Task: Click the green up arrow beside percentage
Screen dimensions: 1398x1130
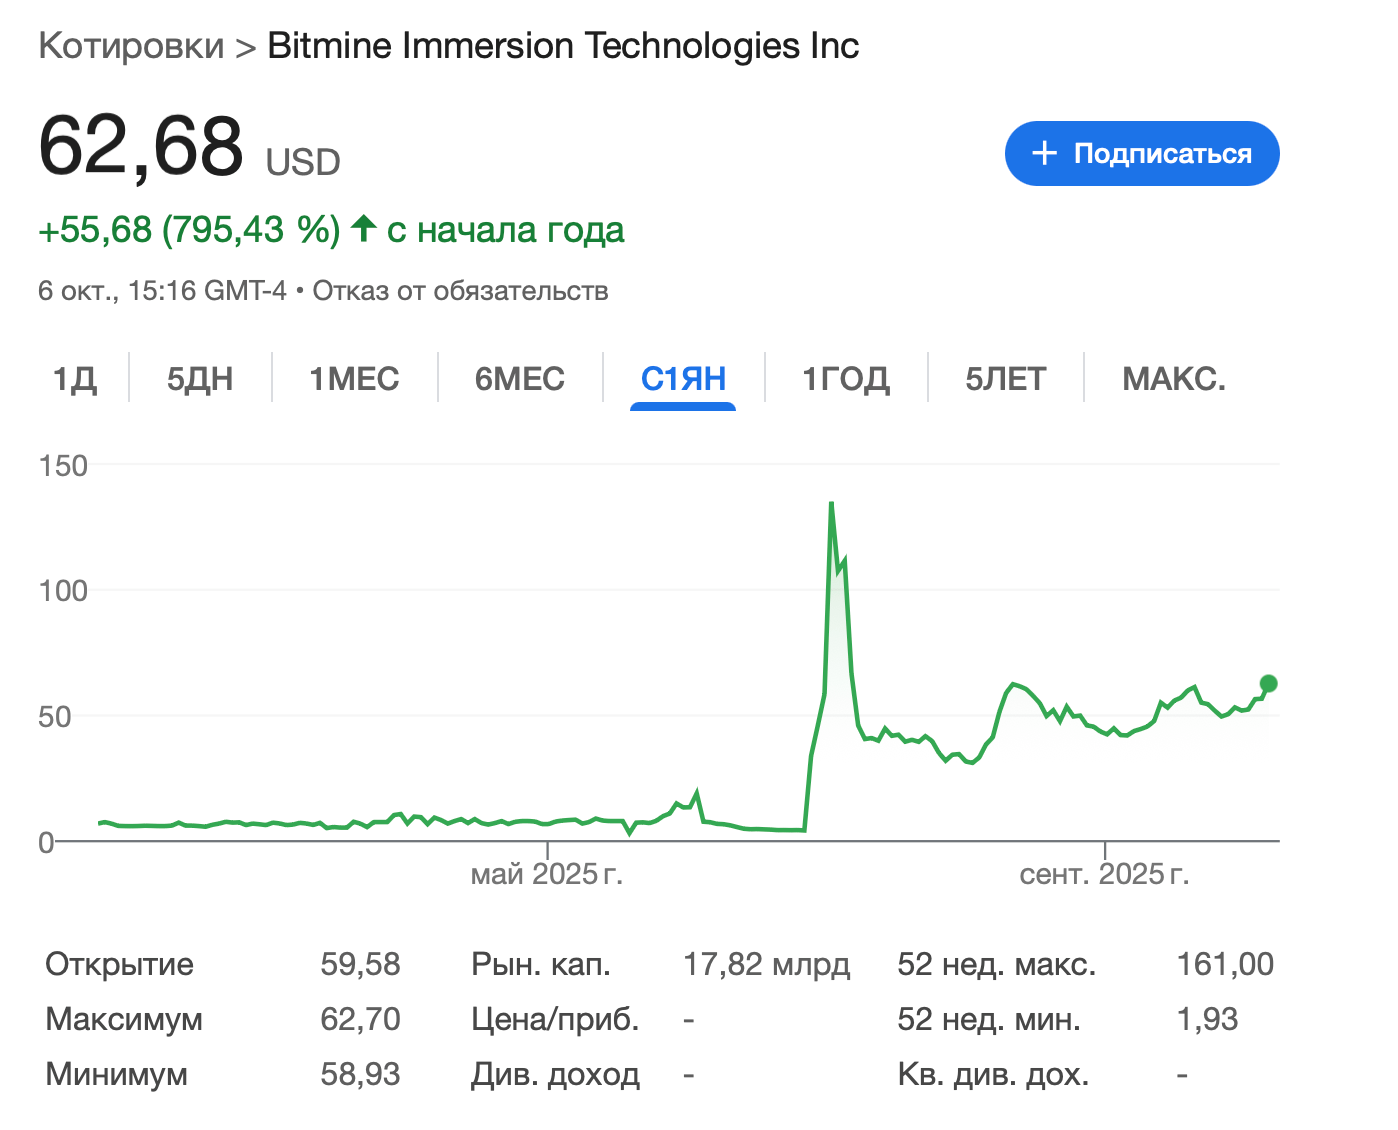Action: pyautogui.click(x=363, y=229)
